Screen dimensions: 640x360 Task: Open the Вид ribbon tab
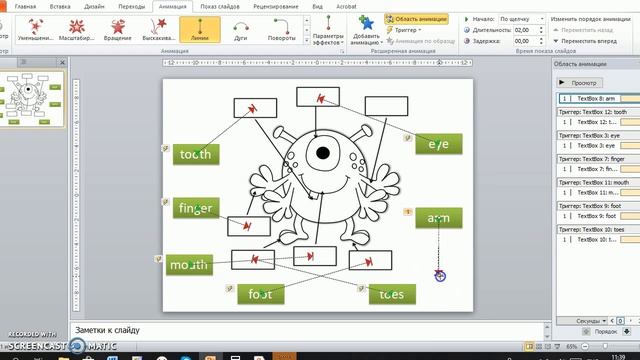[318, 7]
